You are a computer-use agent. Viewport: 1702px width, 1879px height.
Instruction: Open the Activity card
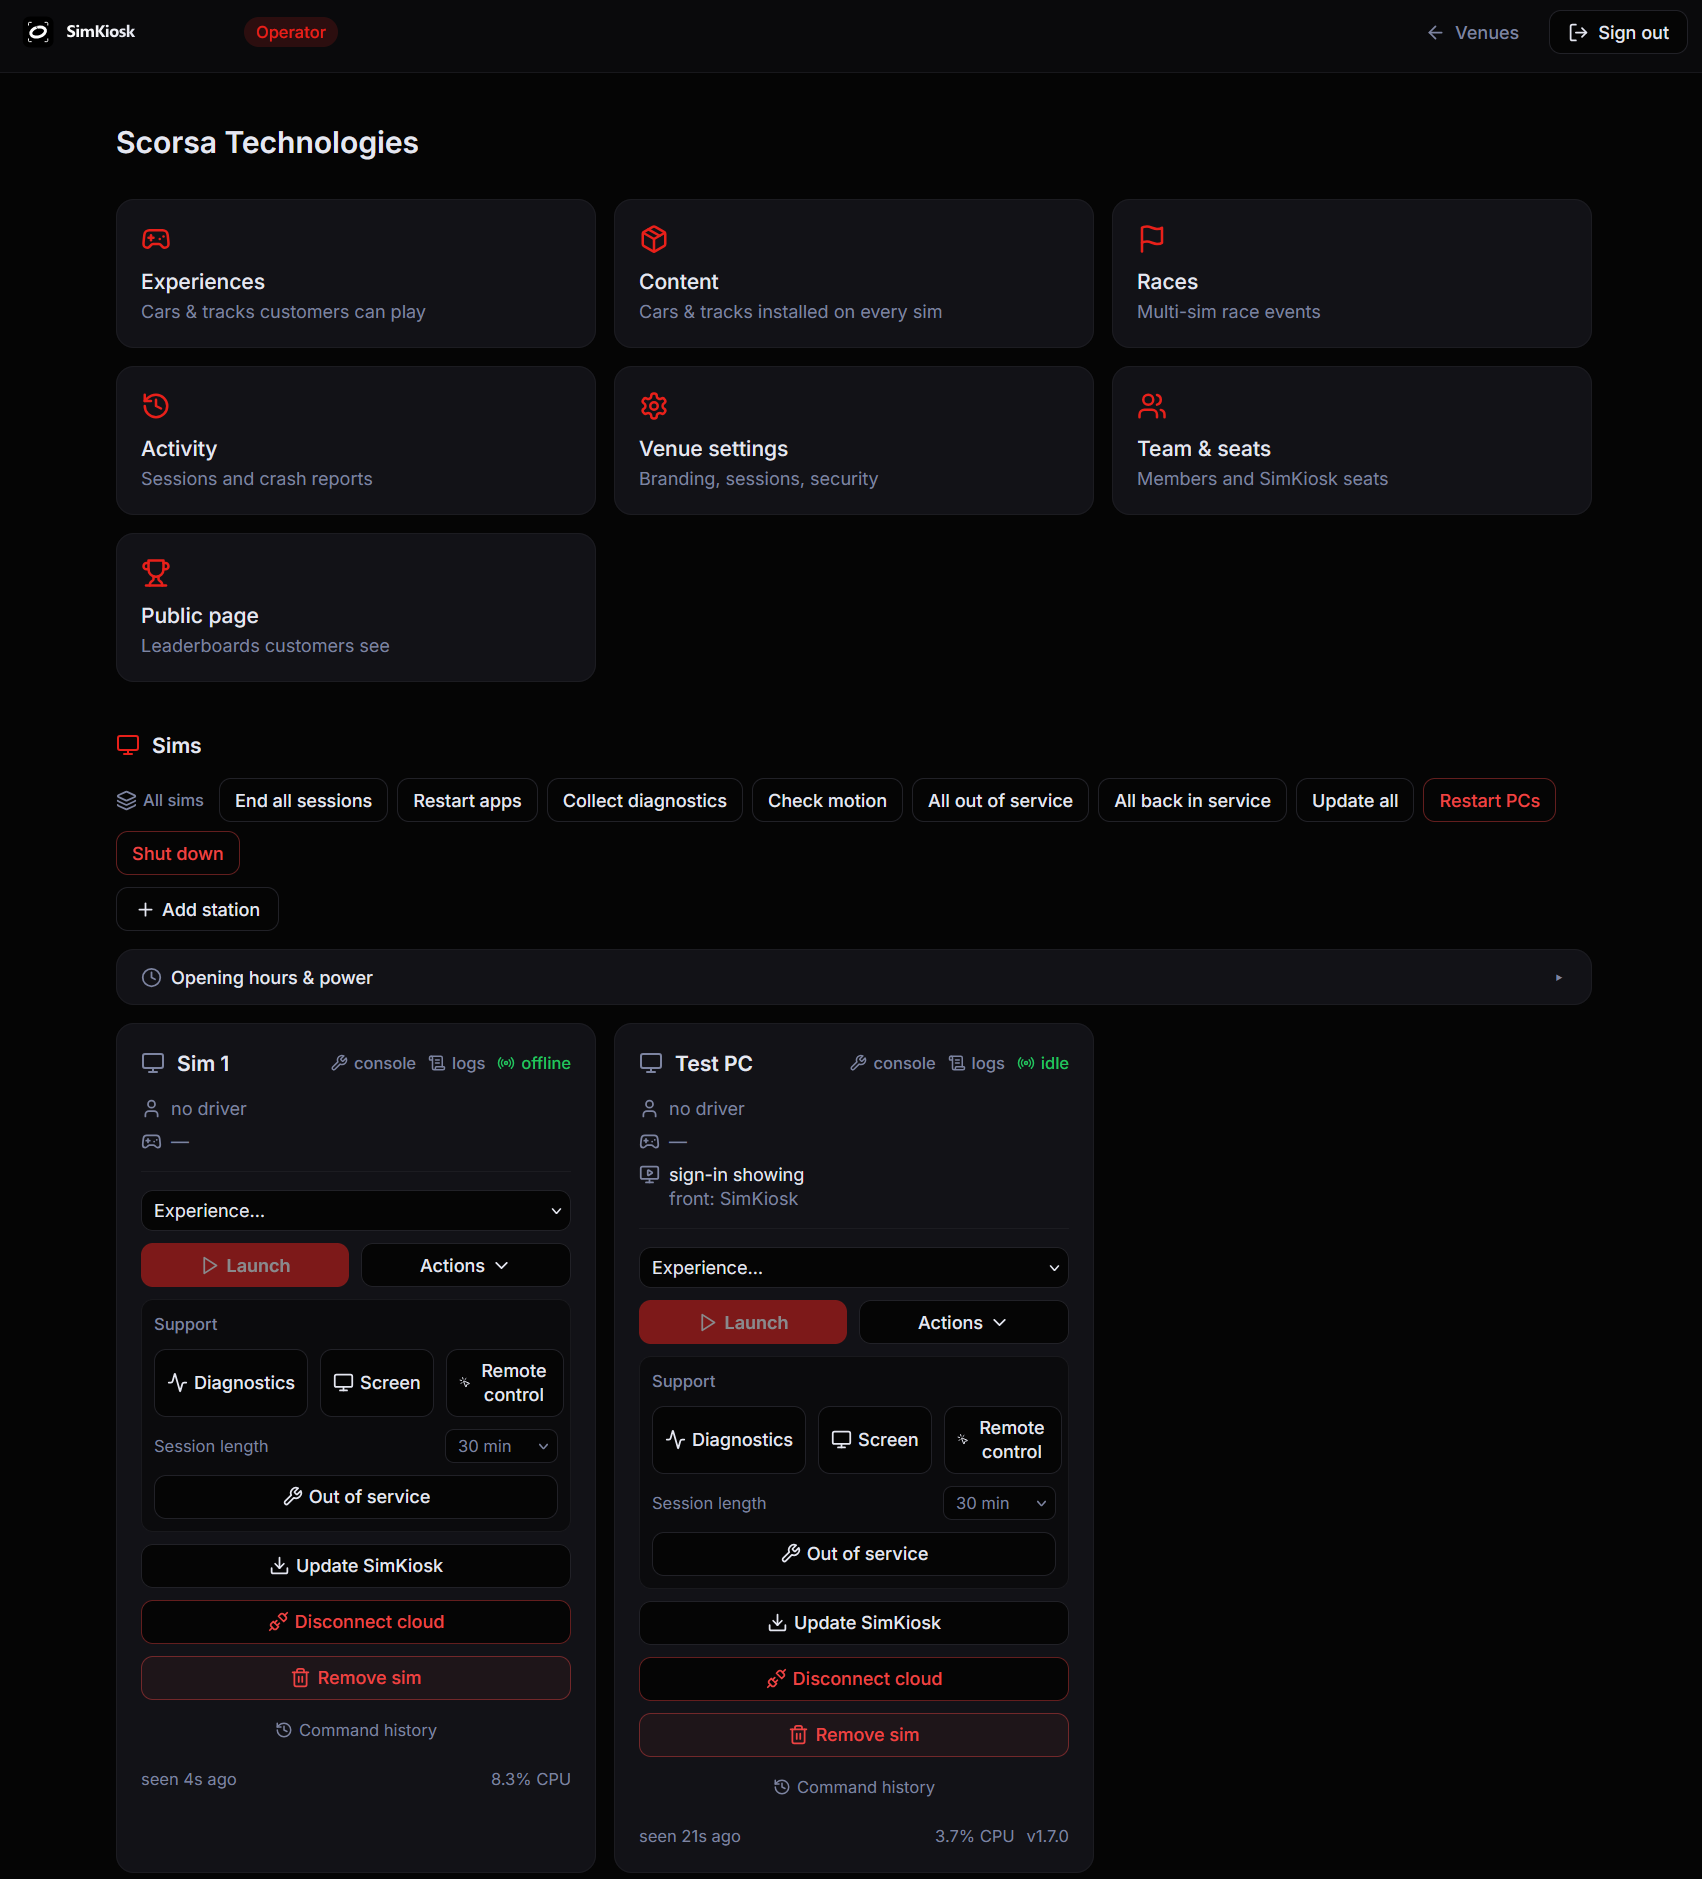coord(356,441)
